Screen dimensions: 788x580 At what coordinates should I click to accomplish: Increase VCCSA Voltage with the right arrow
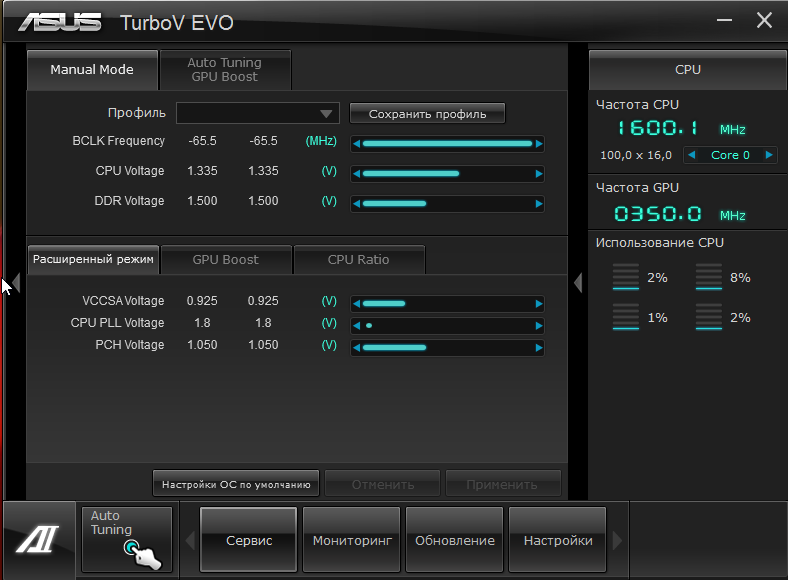(539, 304)
